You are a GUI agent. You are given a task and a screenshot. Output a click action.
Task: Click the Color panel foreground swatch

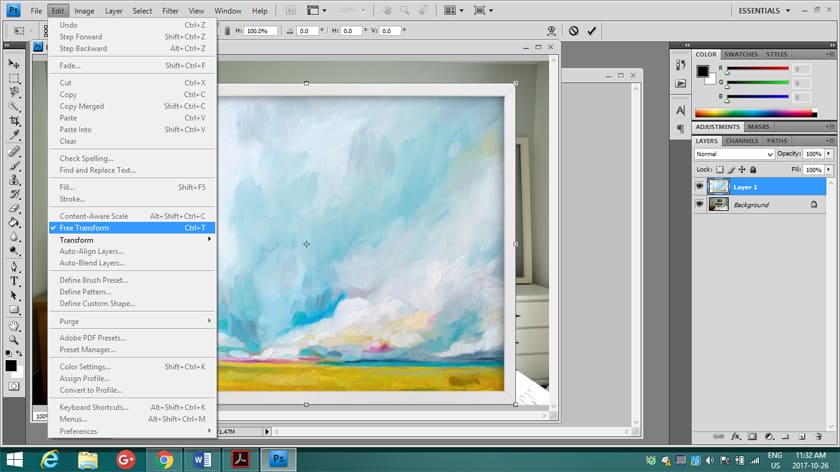coord(702,71)
